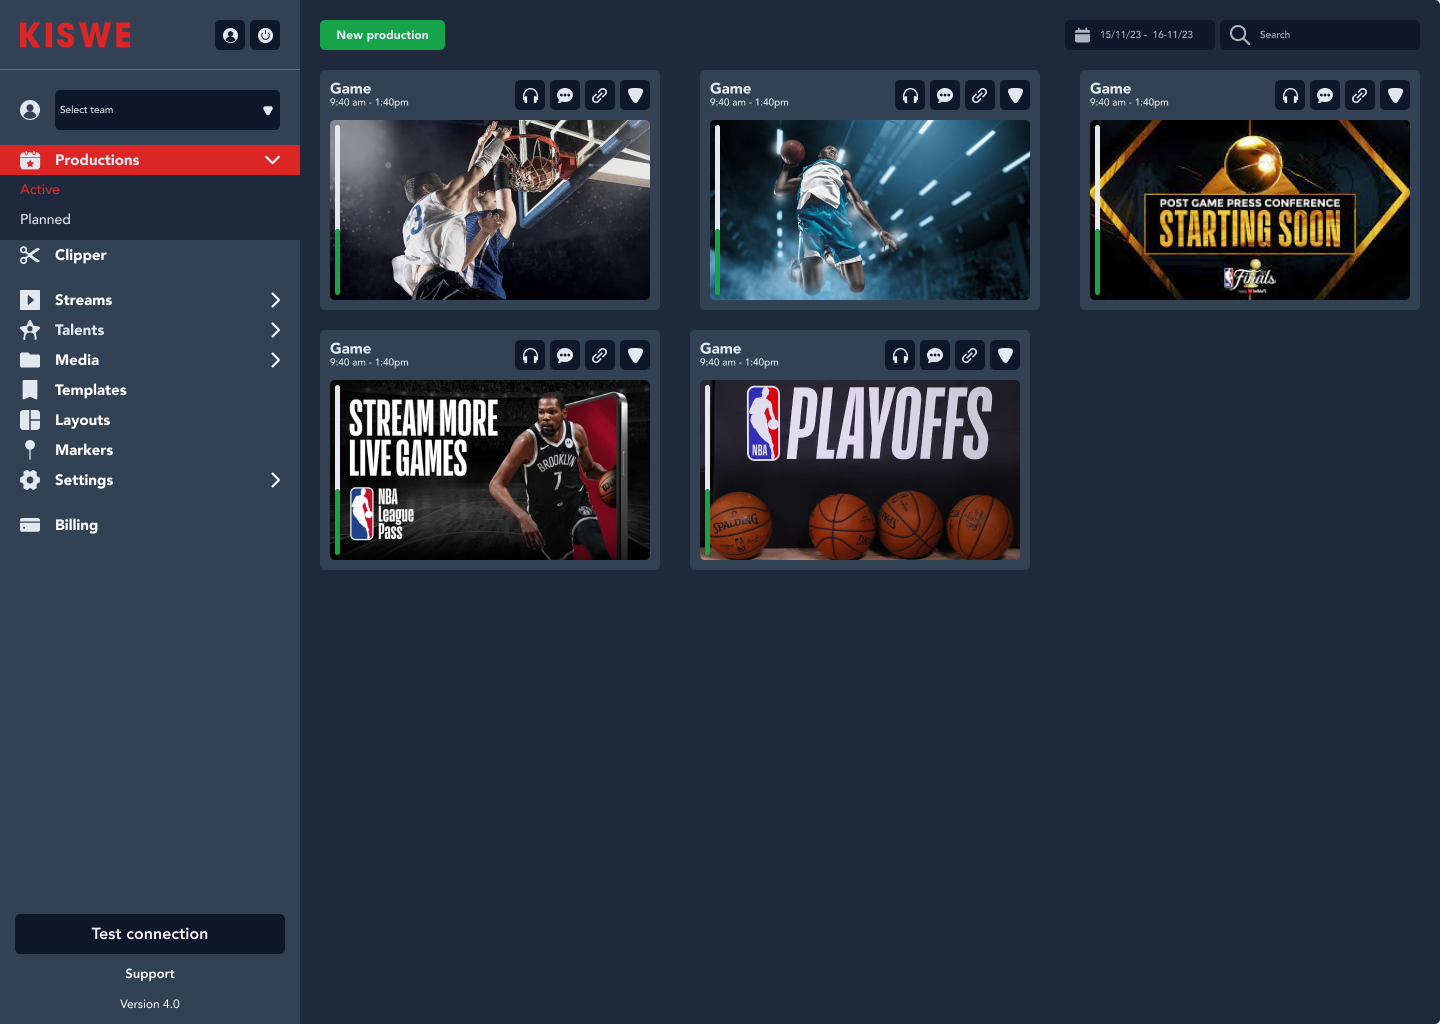Open chat on the basketball dunk card
This screenshot has height=1024, width=1440.
pos(565,95)
